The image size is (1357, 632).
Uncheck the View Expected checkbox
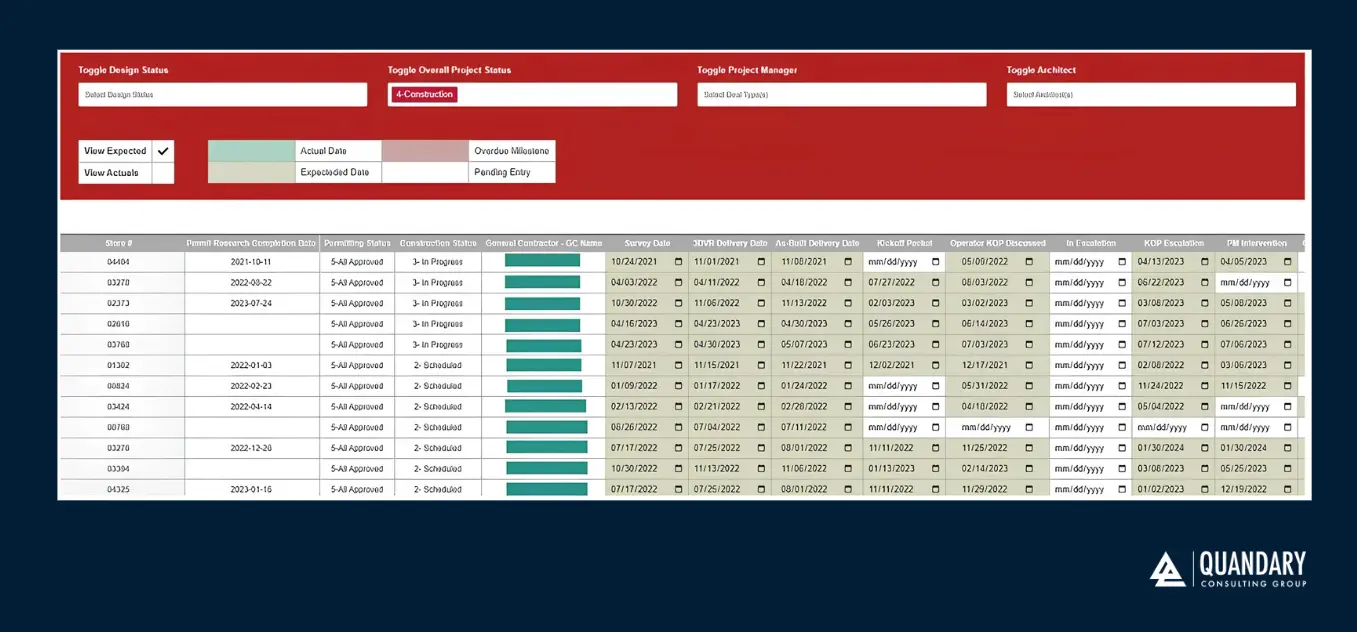(x=163, y=151)
